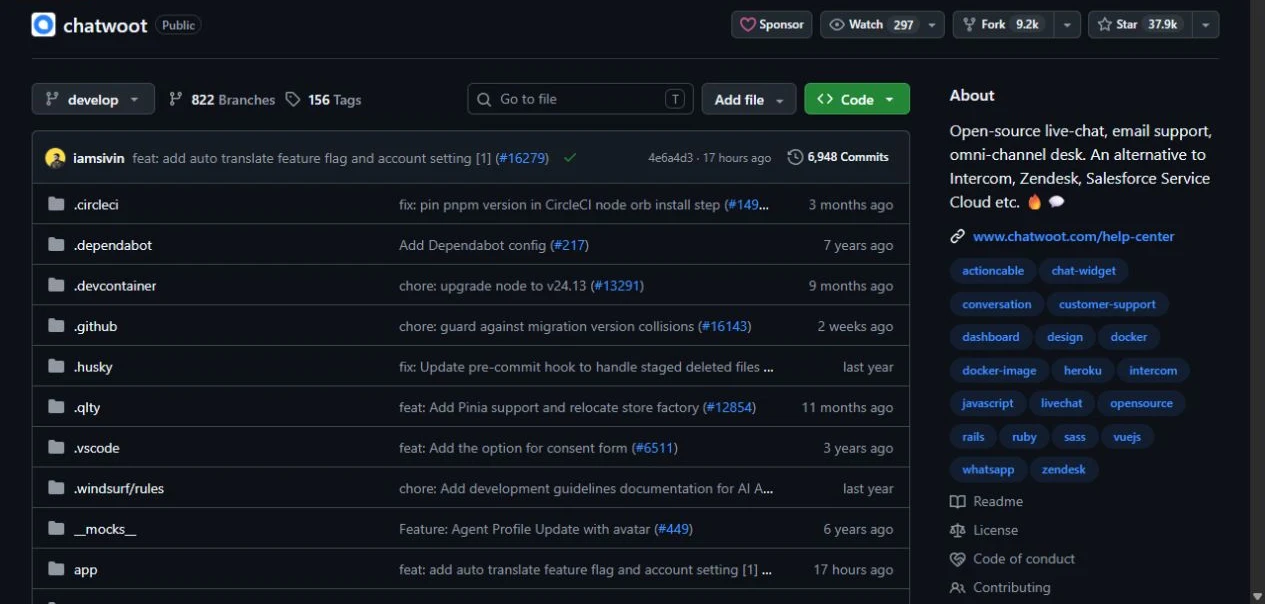Click the .devcontainer folder icon
The image size is (1265, 604).
(x=56, y=285)
